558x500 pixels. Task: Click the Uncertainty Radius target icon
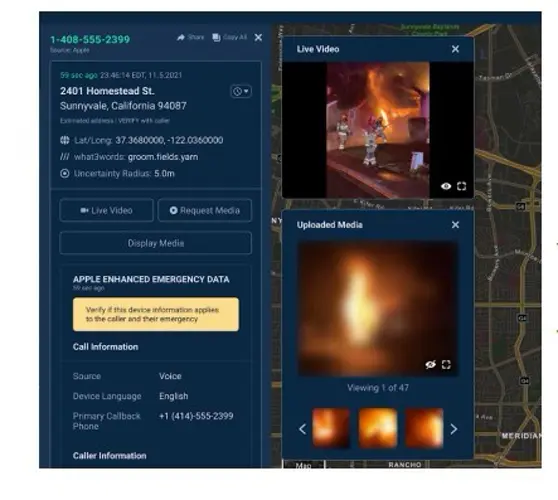click(65, 174)
